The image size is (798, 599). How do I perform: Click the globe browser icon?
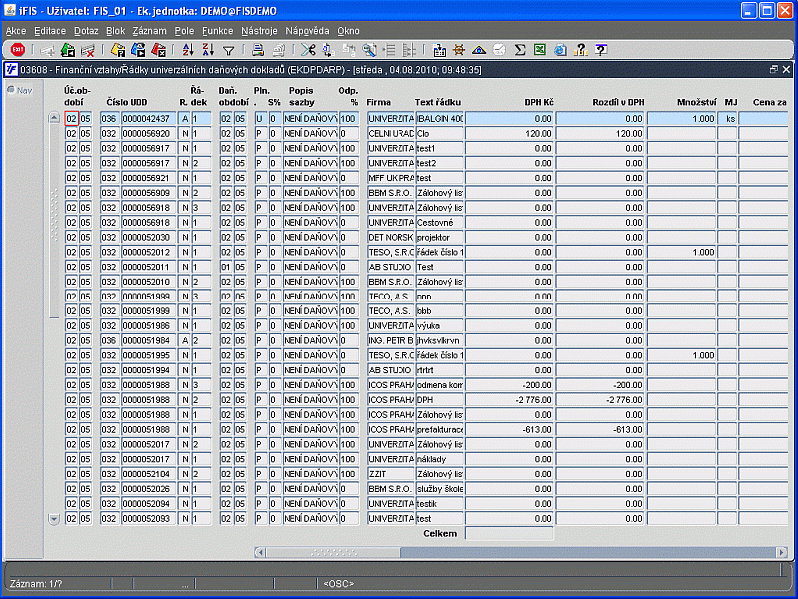pyautogui.click(x=560, y=49)
